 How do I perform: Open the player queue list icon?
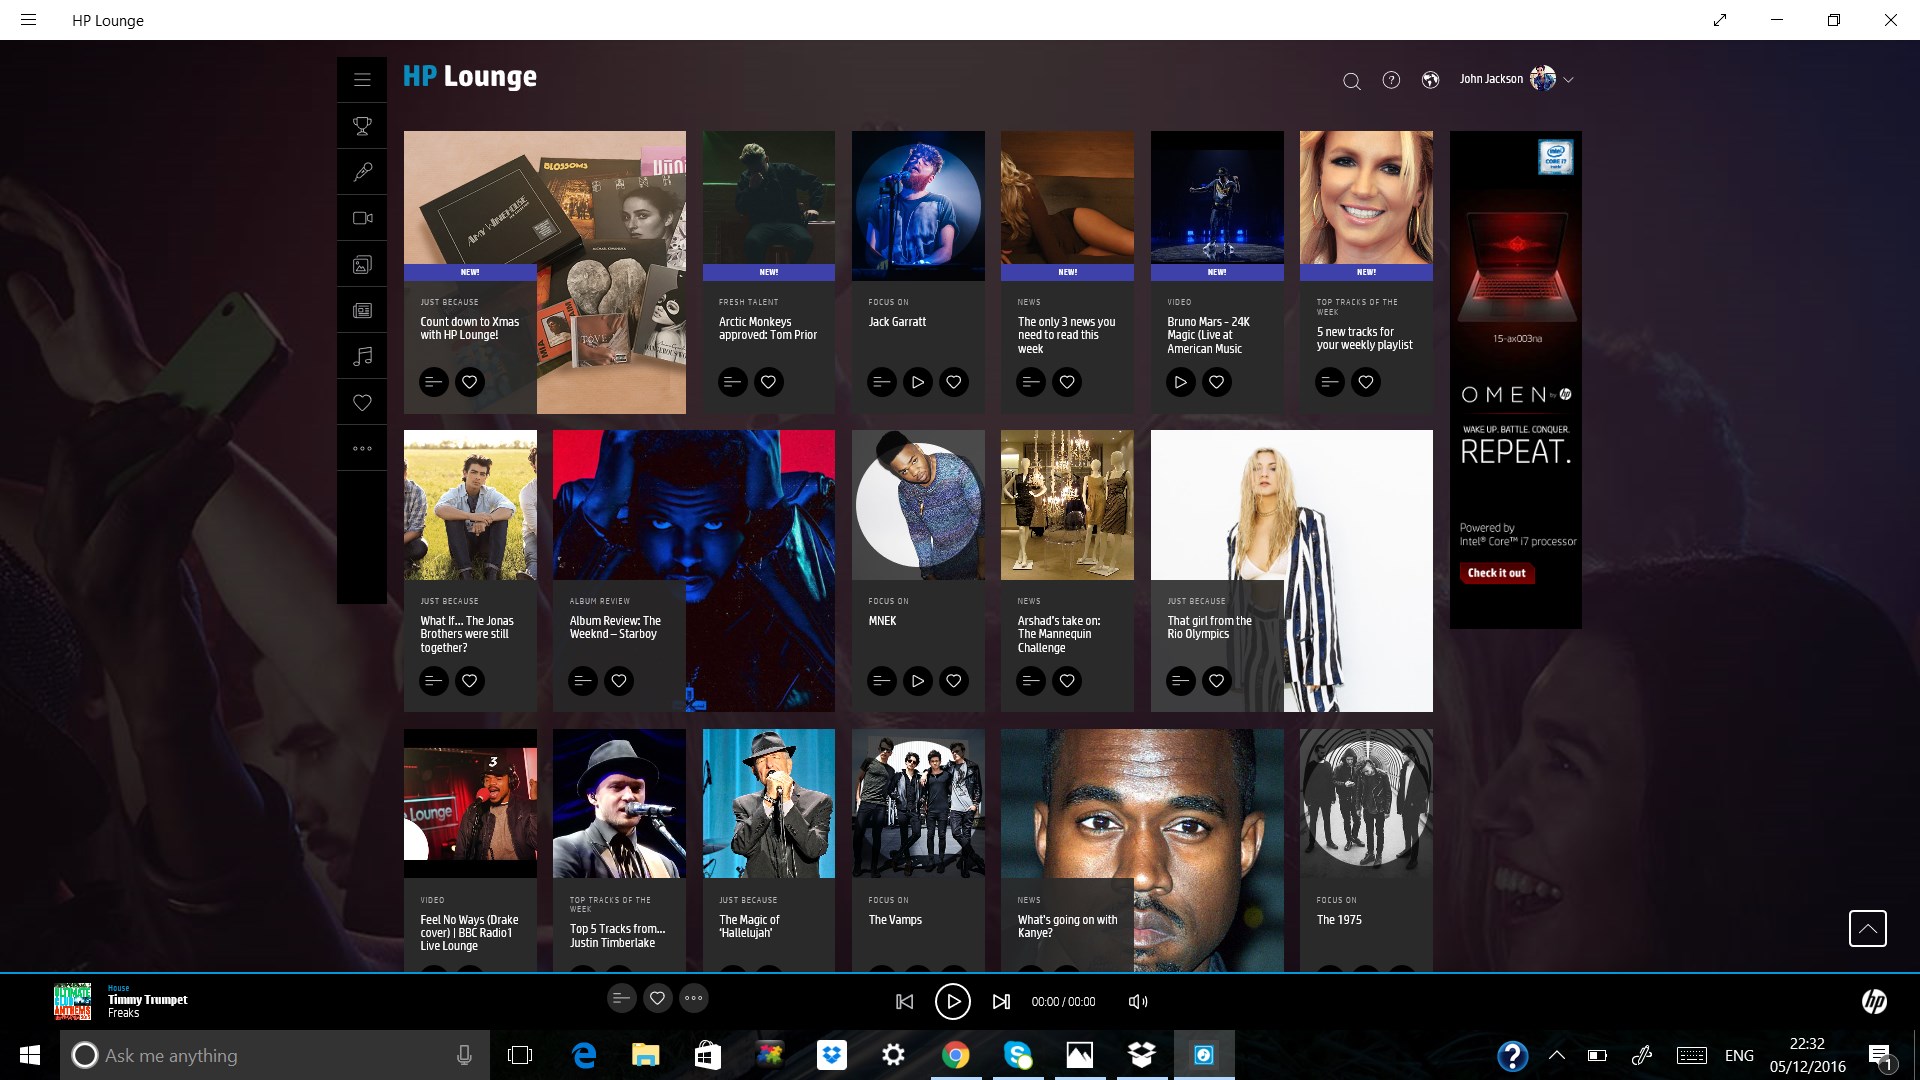pyautogui.click(x=621, y=998)
